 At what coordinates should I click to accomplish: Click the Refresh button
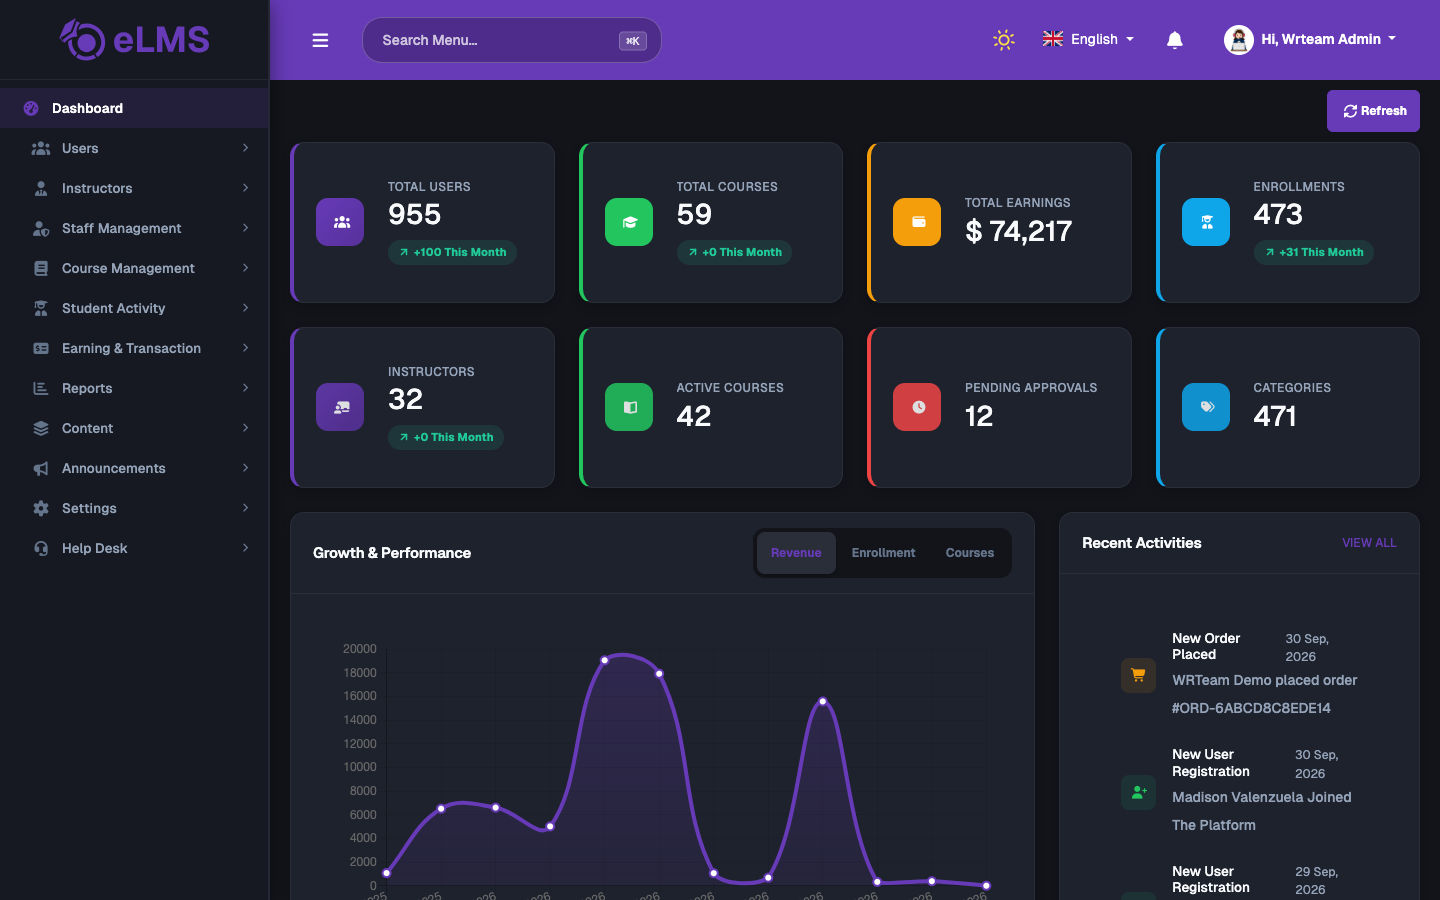[x=1373, y=111]
